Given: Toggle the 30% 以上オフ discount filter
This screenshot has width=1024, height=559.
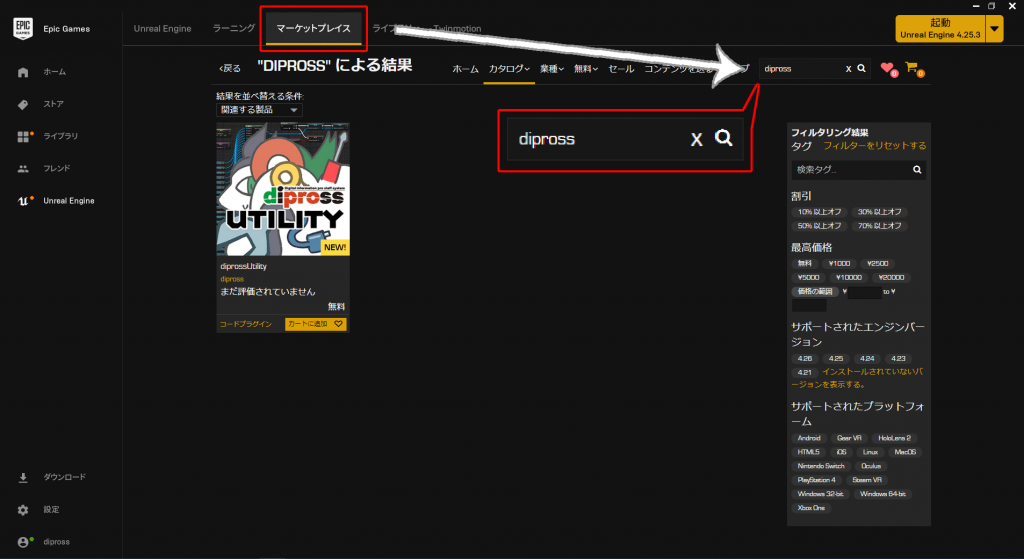Looking at the screenshot, I should pyautogui.click(x=880, y=212).
